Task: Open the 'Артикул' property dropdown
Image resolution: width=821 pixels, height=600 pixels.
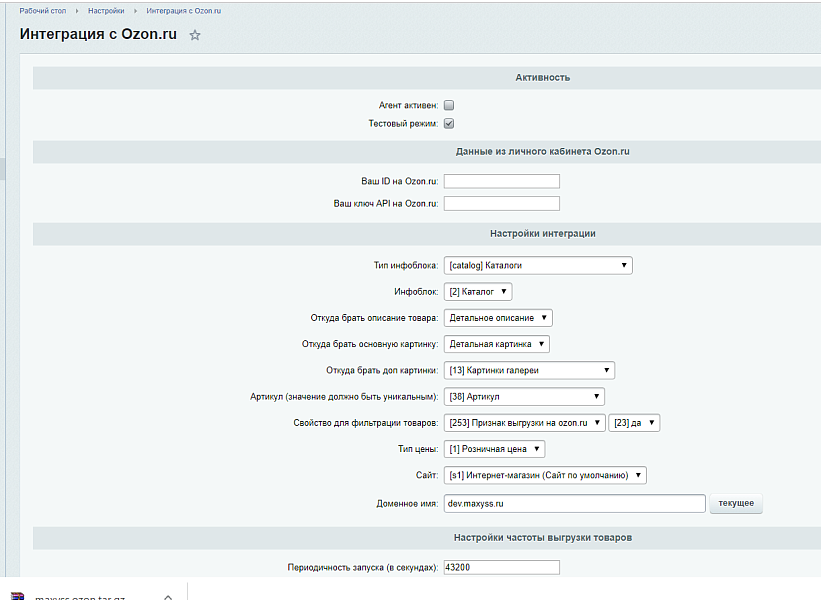Action: point(529,397)
